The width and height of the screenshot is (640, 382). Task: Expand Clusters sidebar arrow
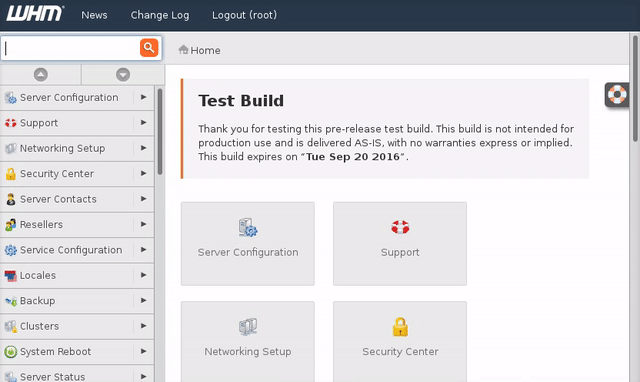click(x=143, y=326)
